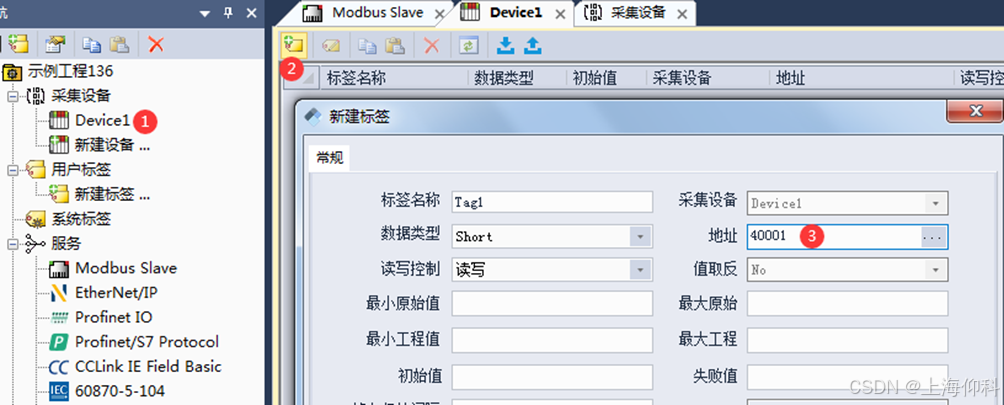Close the 采集设备 tab
The image size is (1004, 405).
[x=683, y=13]
